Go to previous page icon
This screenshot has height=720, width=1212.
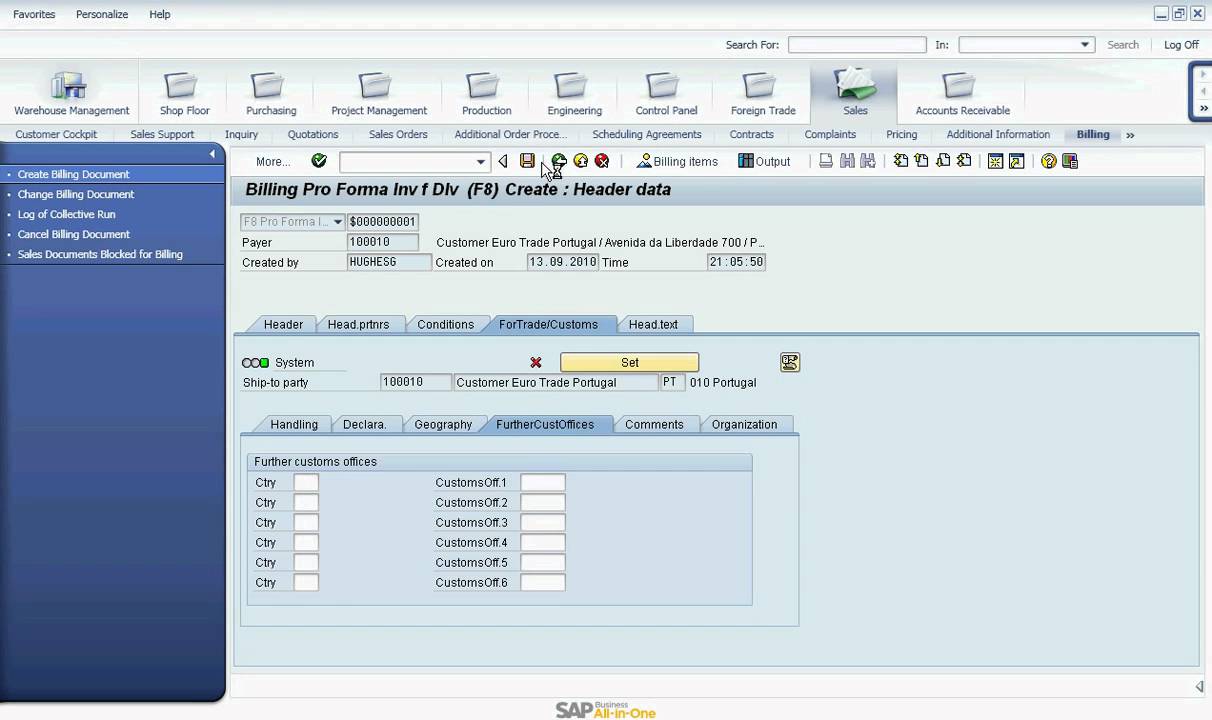click(x=922, y=161)
